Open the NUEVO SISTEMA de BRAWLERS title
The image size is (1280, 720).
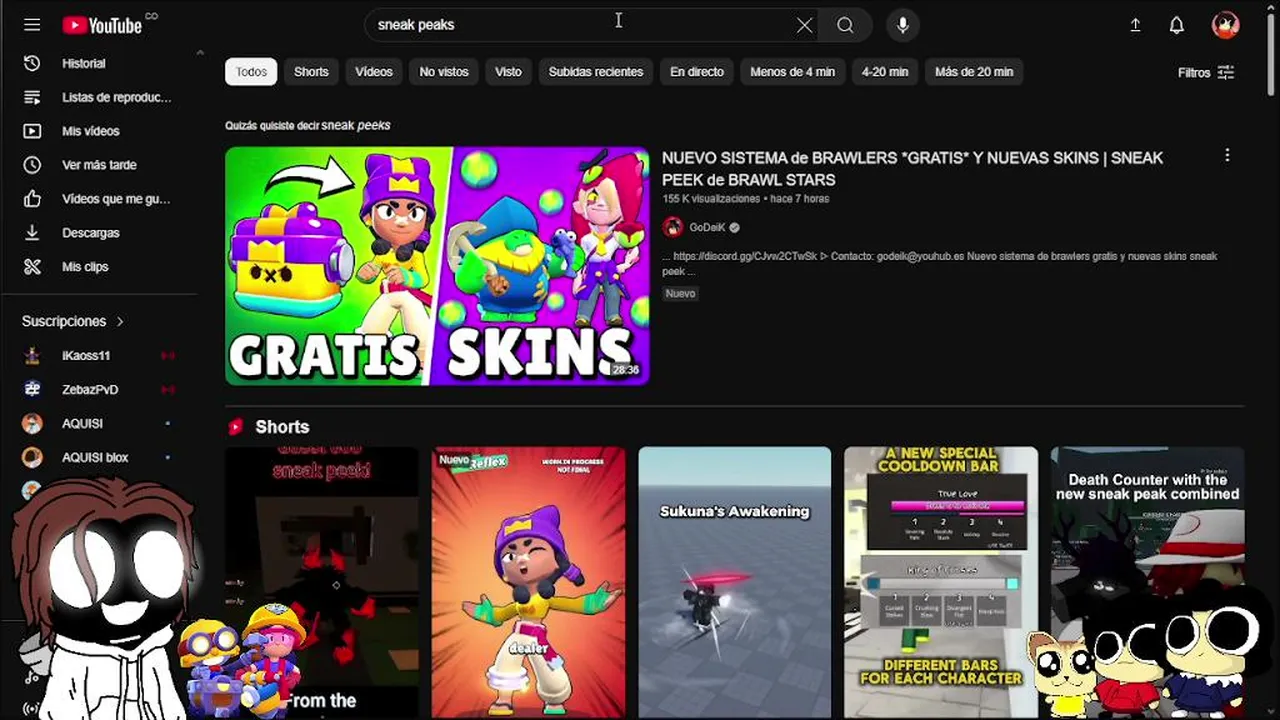[x=912, y=169]
